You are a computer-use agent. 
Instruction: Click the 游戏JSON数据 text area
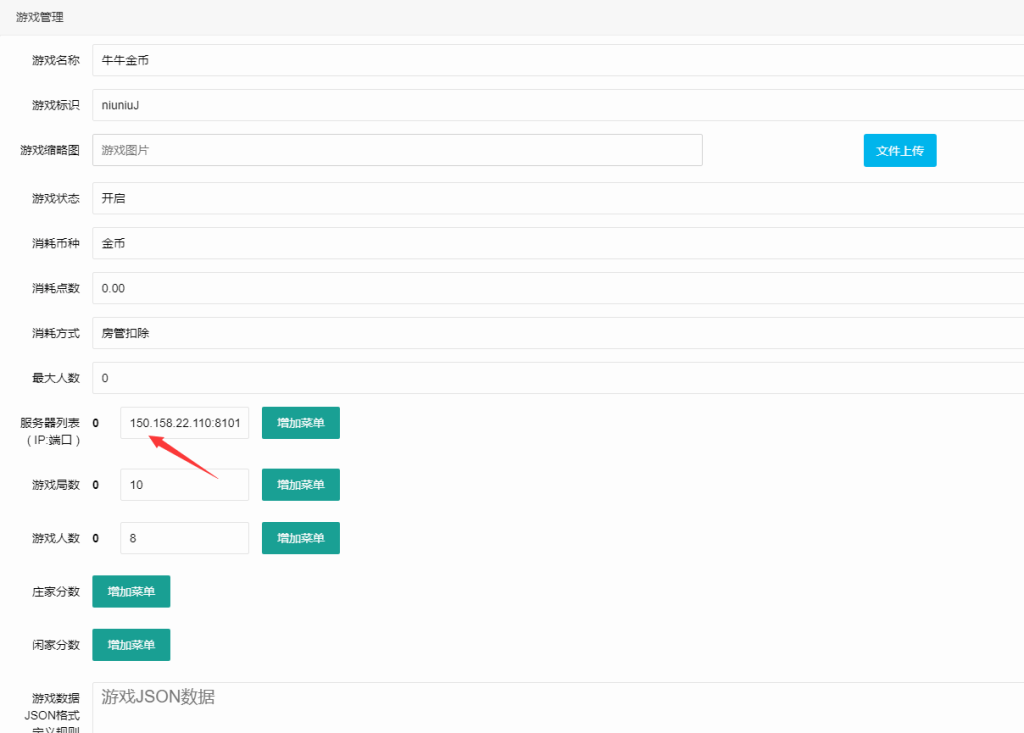[556, 708]
